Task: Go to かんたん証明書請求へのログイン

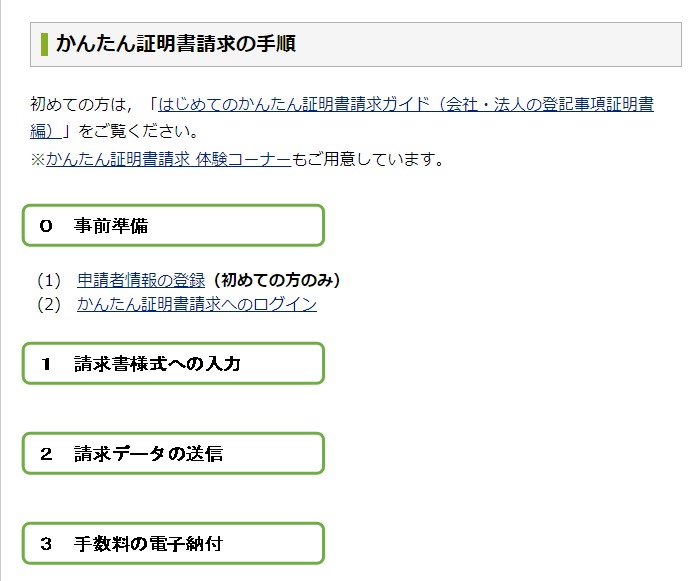Action: coord(197,304)
